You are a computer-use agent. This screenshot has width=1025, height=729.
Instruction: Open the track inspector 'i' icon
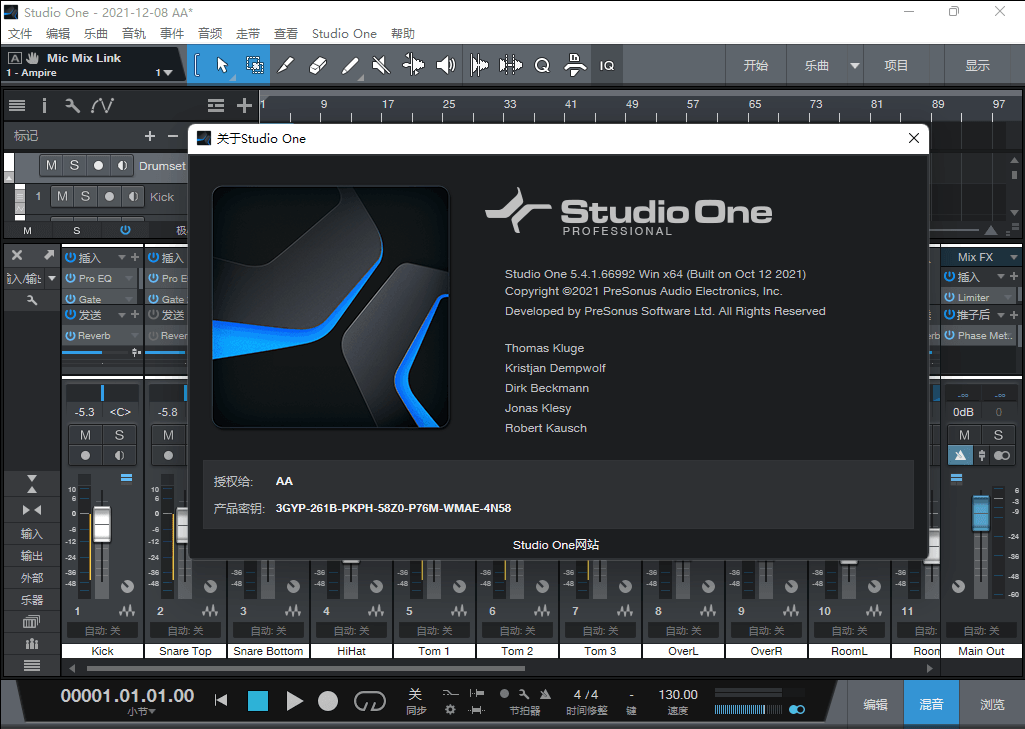44,105
